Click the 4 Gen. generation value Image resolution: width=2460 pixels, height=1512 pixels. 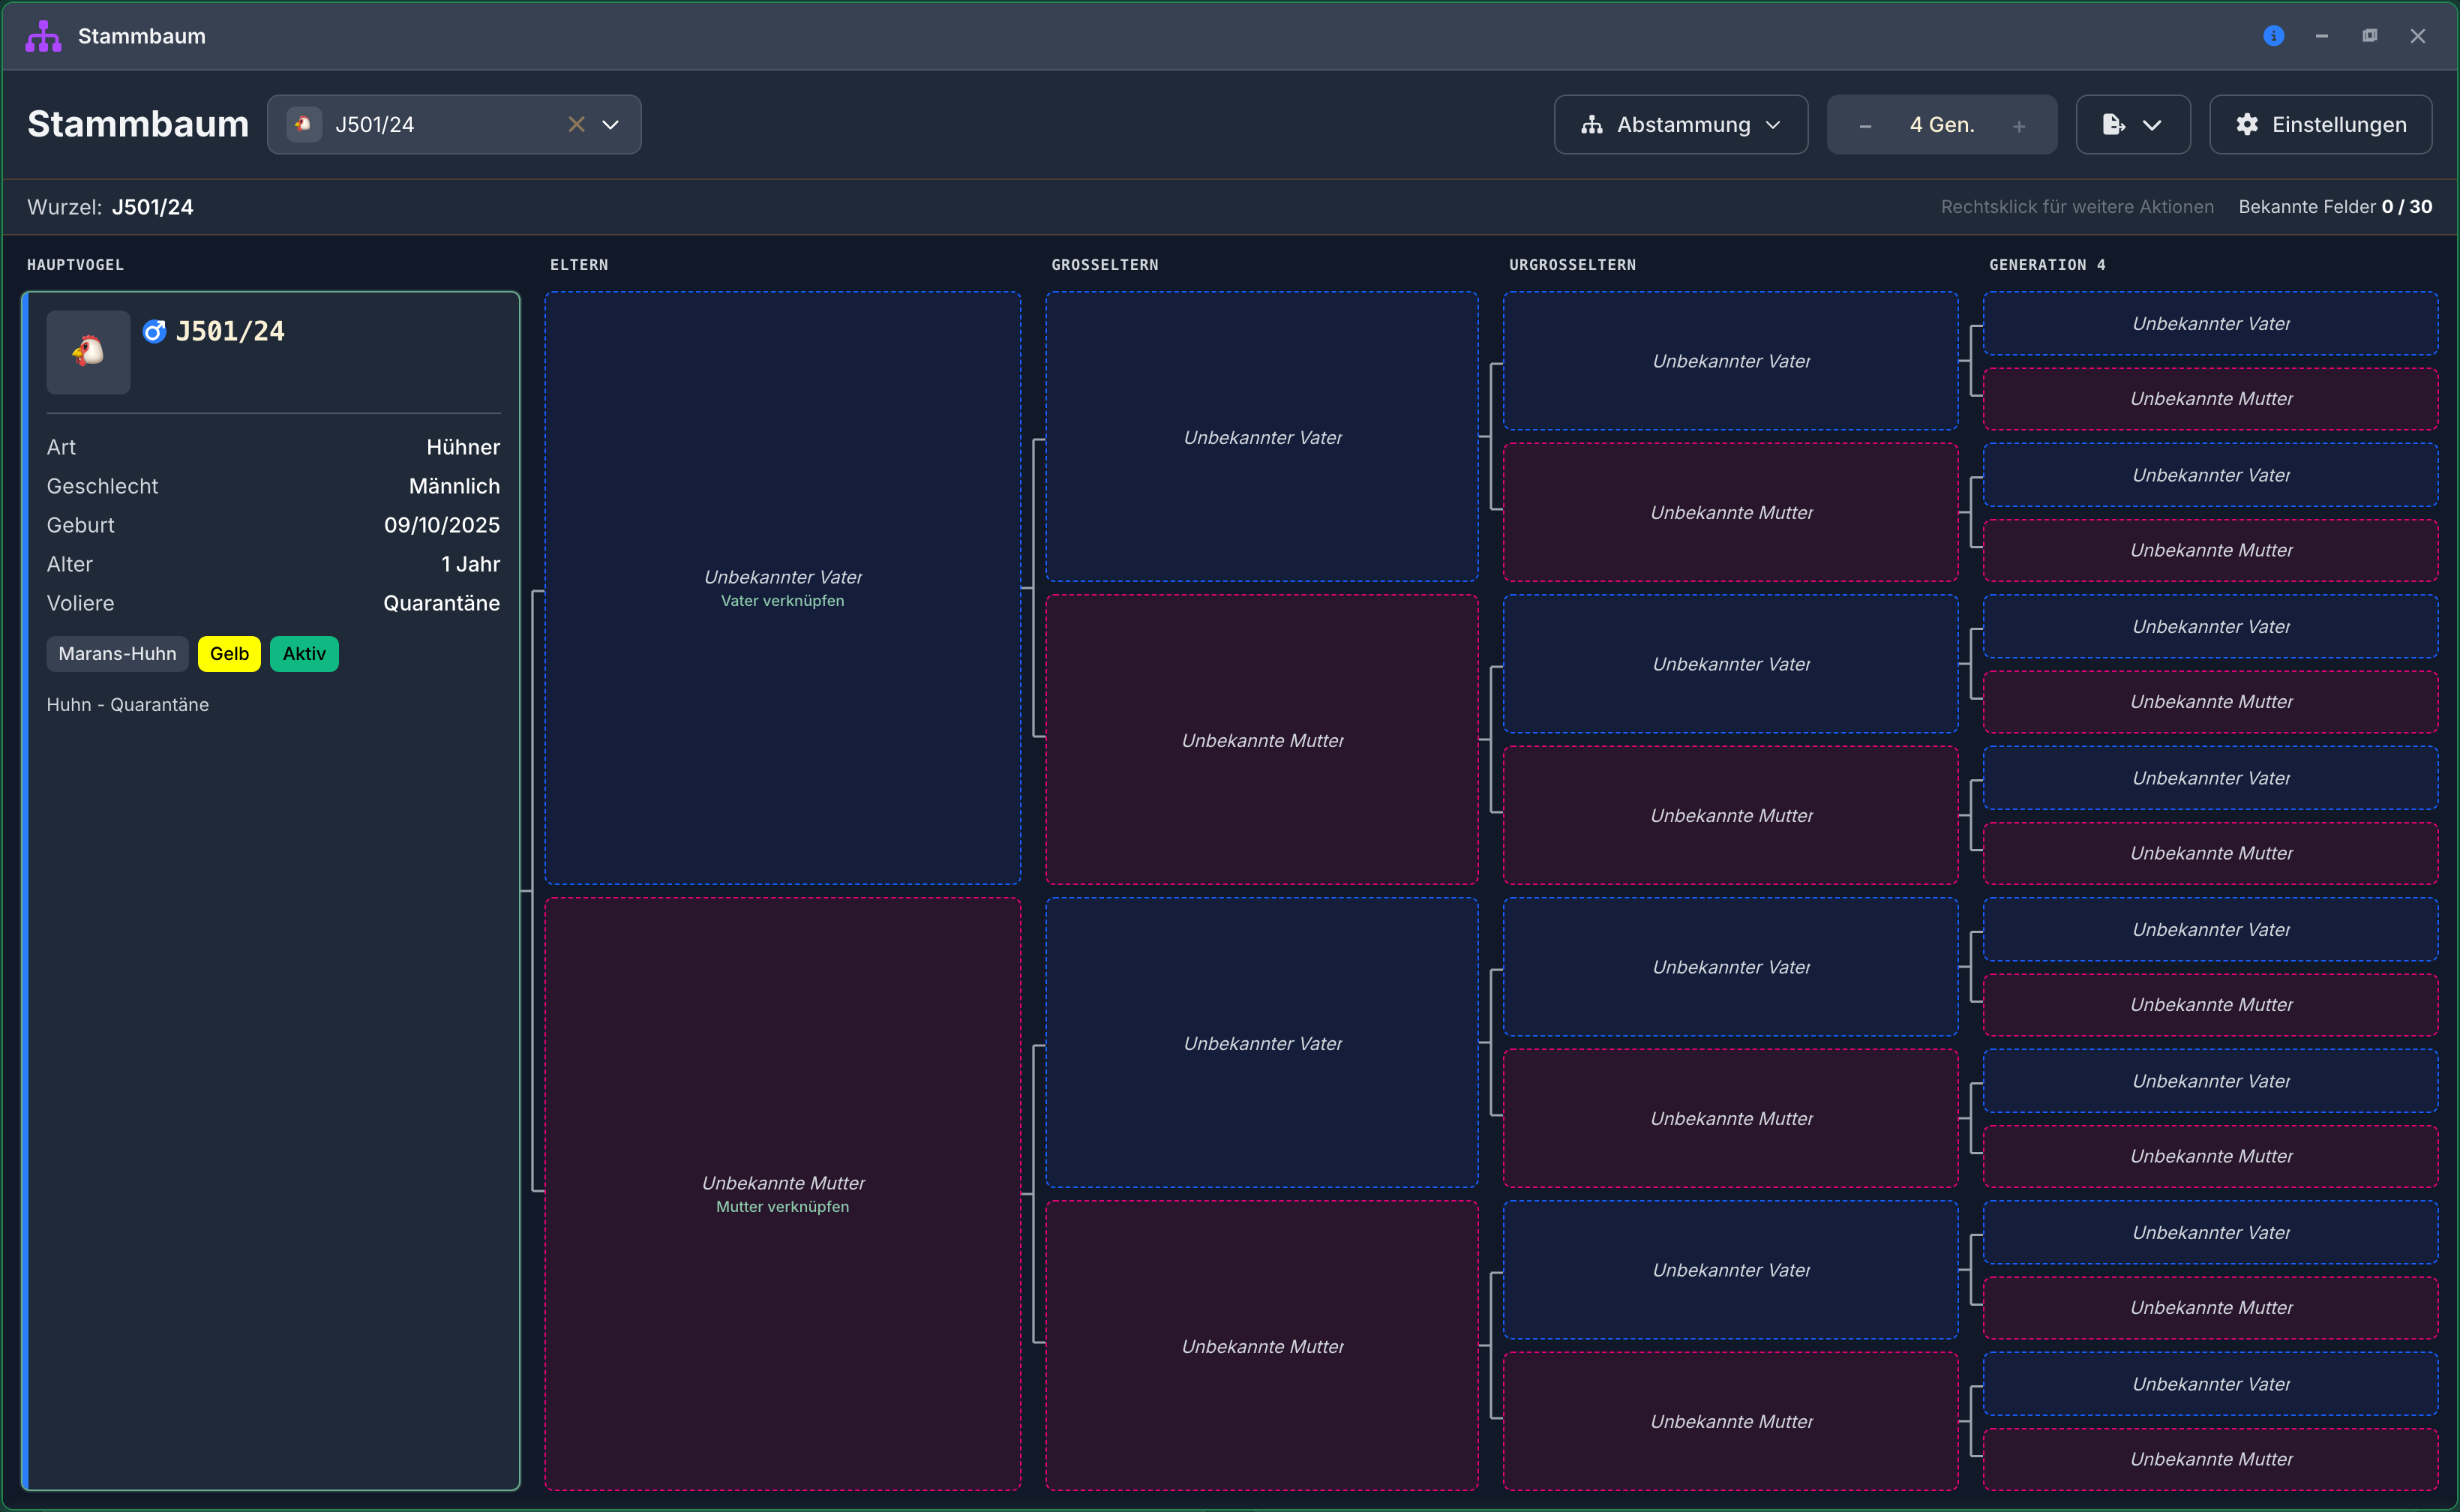tap(1942, 125)
